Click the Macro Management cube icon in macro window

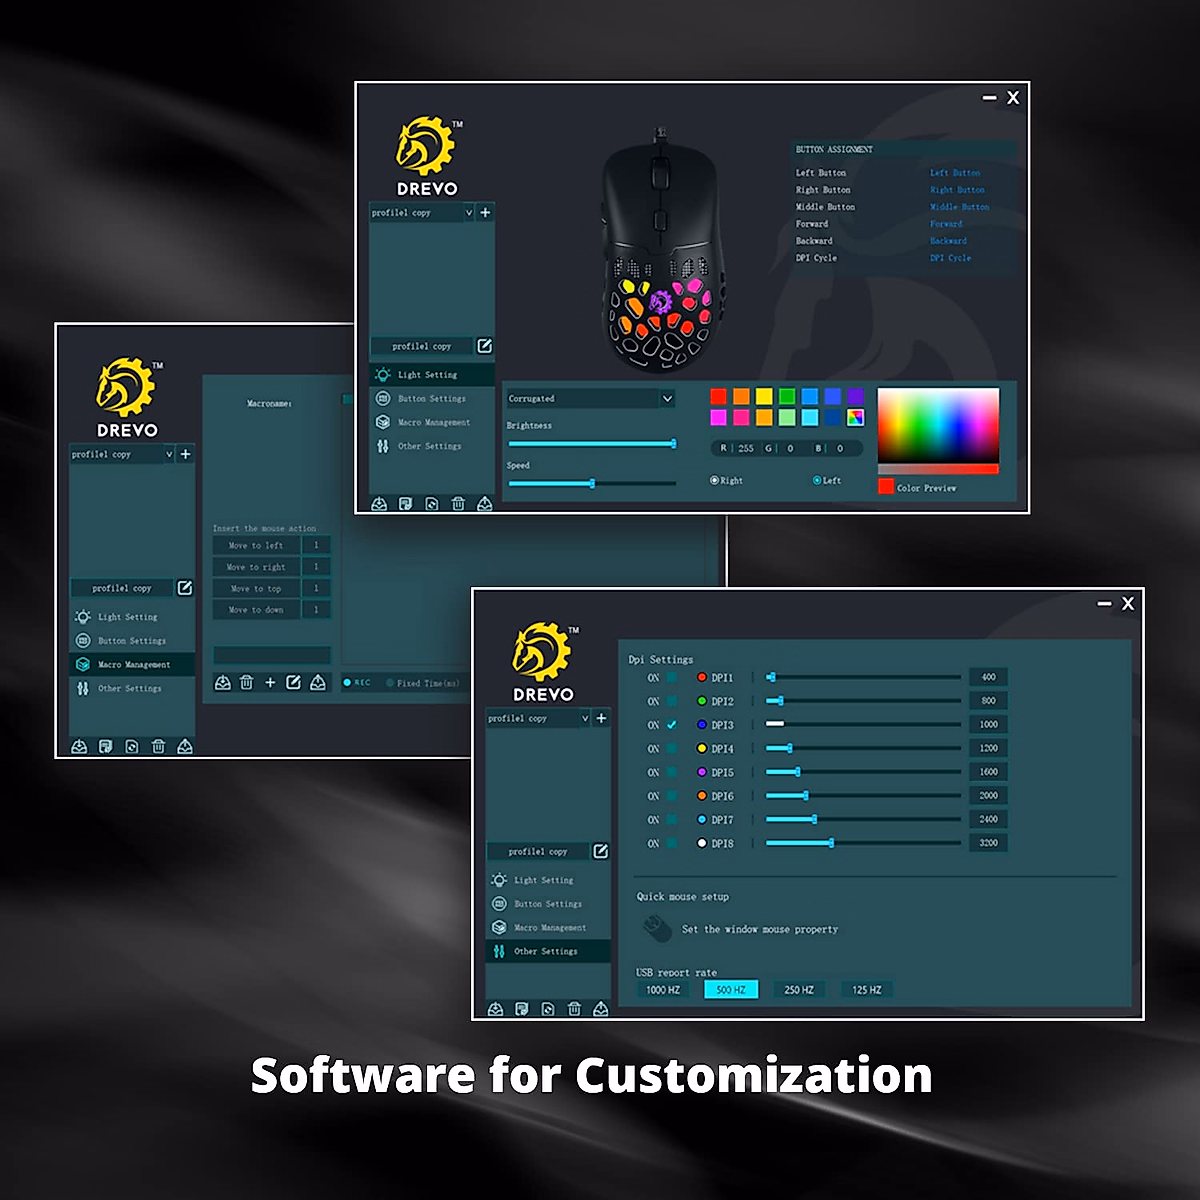click(x=83, y=664)
